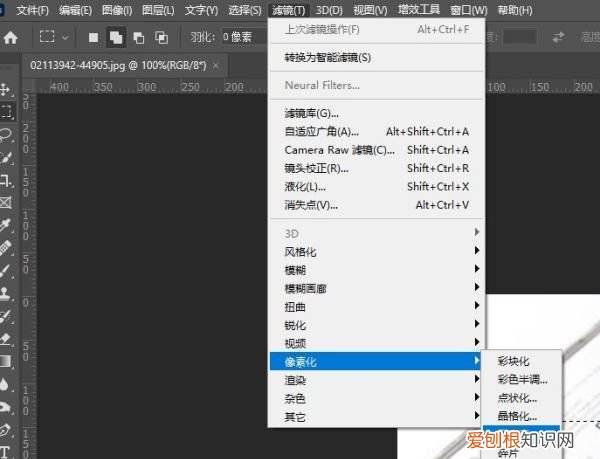Close the 02113942-44905.jpg document tab

pyautogui.click(x=215, y=65)
